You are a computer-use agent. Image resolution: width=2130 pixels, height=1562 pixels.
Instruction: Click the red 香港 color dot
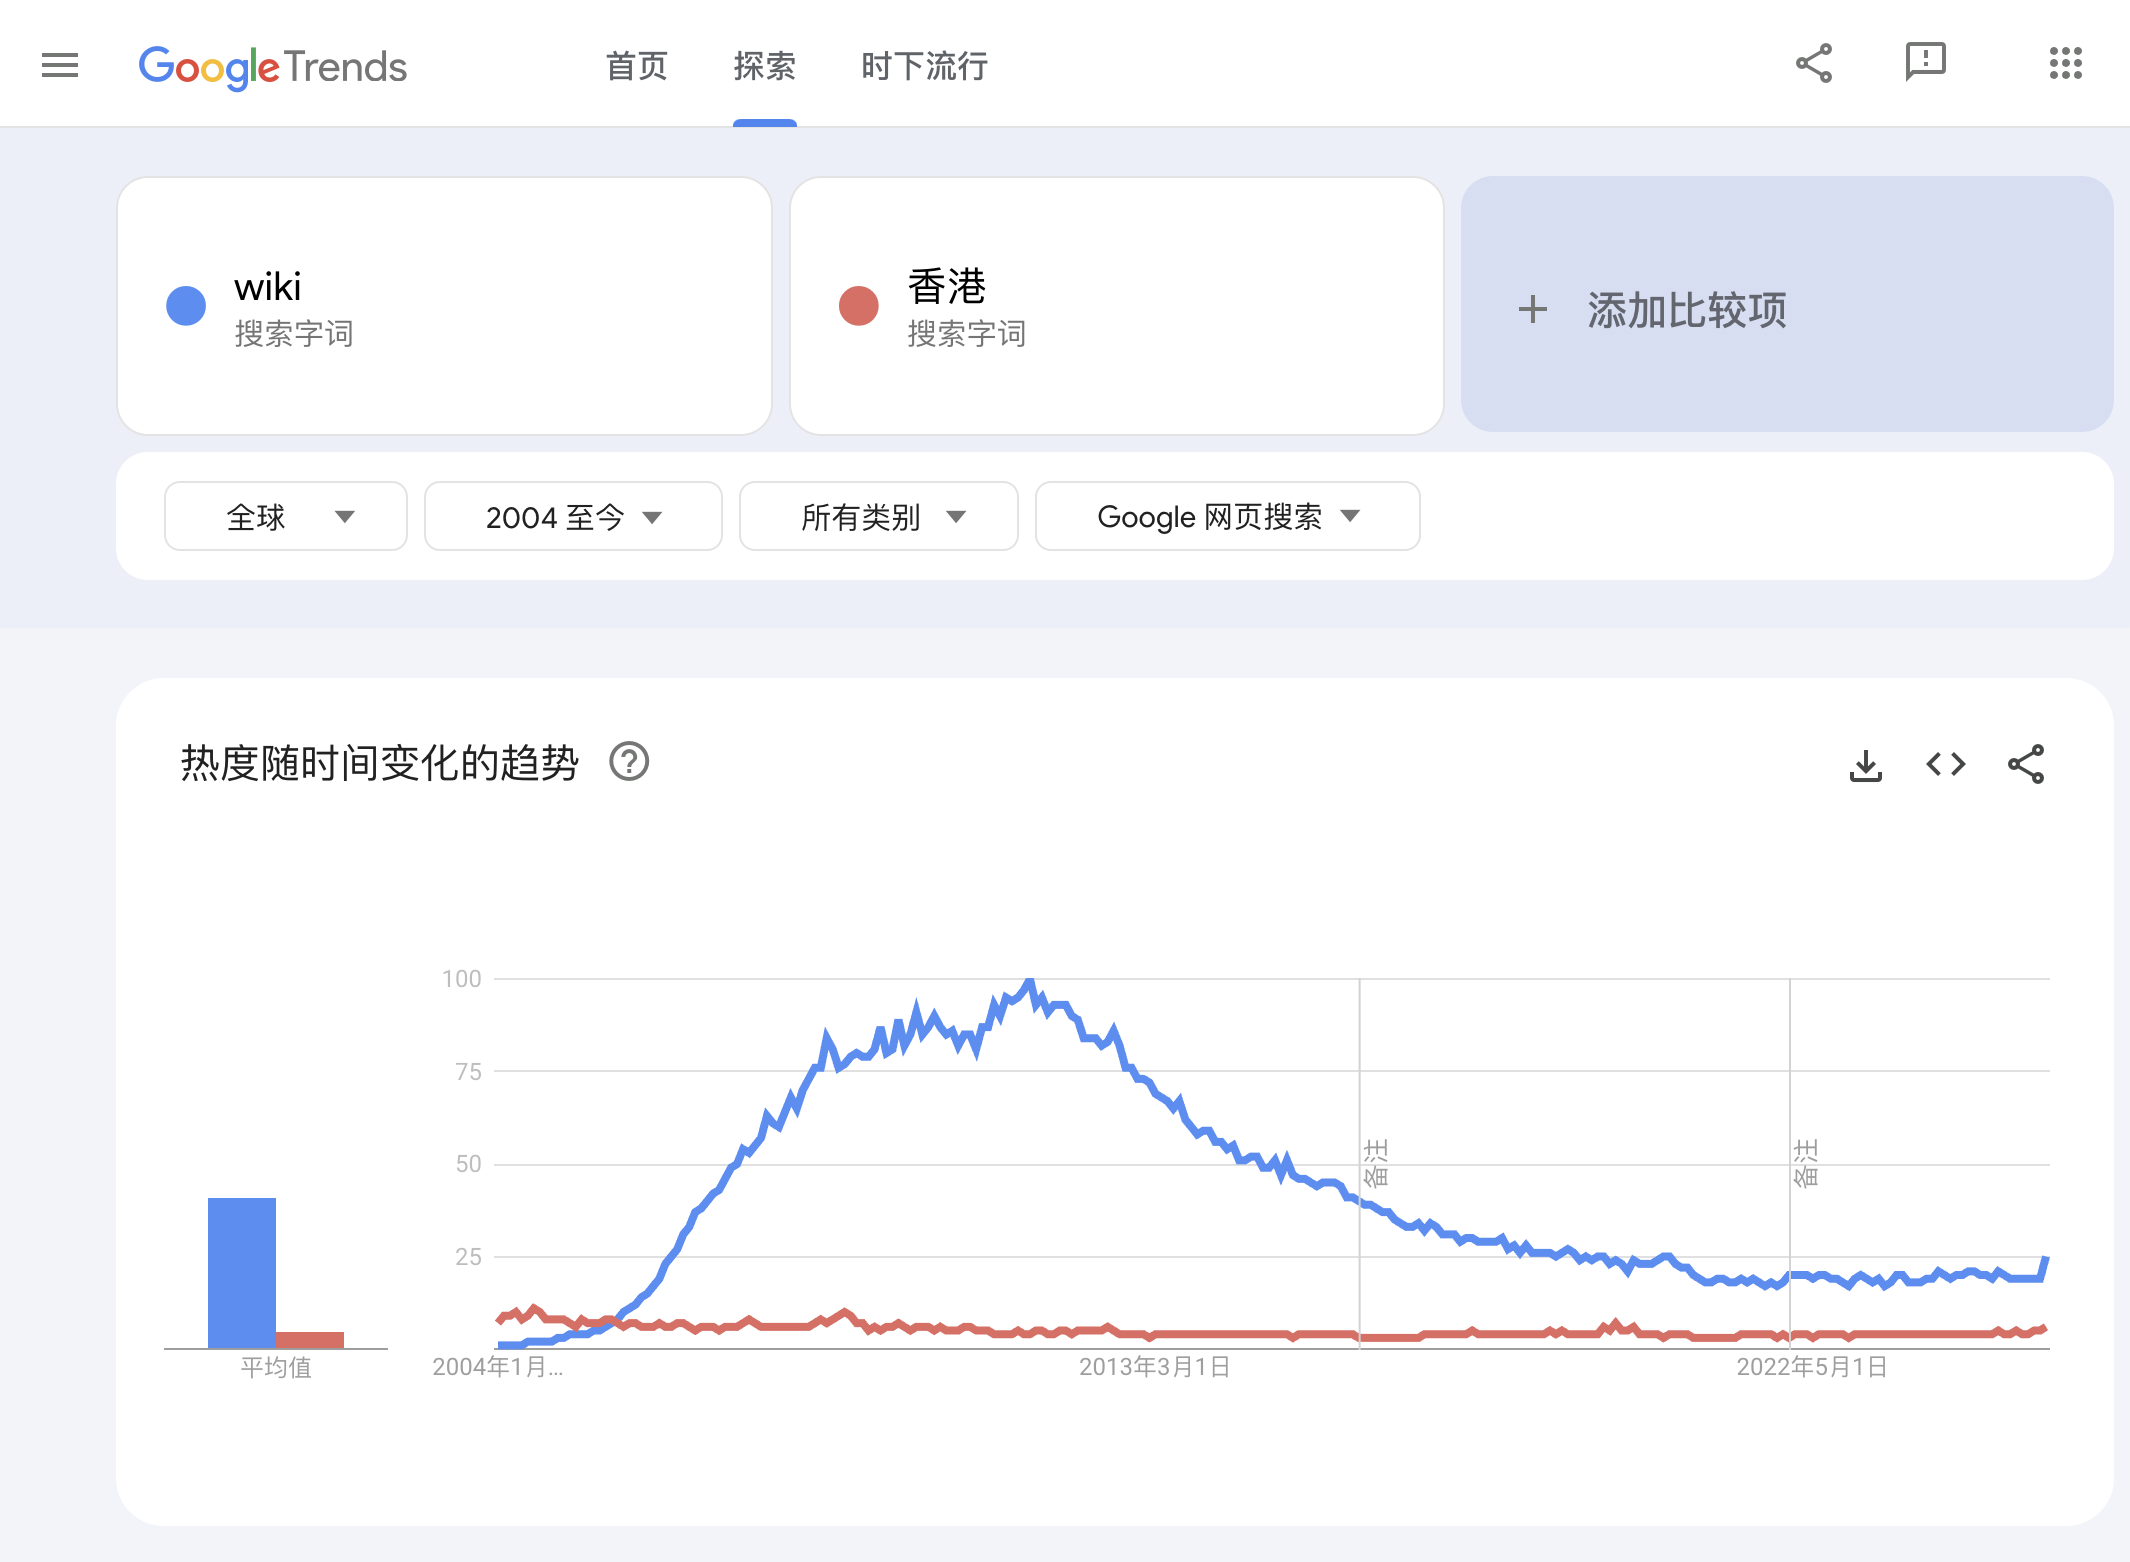859,306
